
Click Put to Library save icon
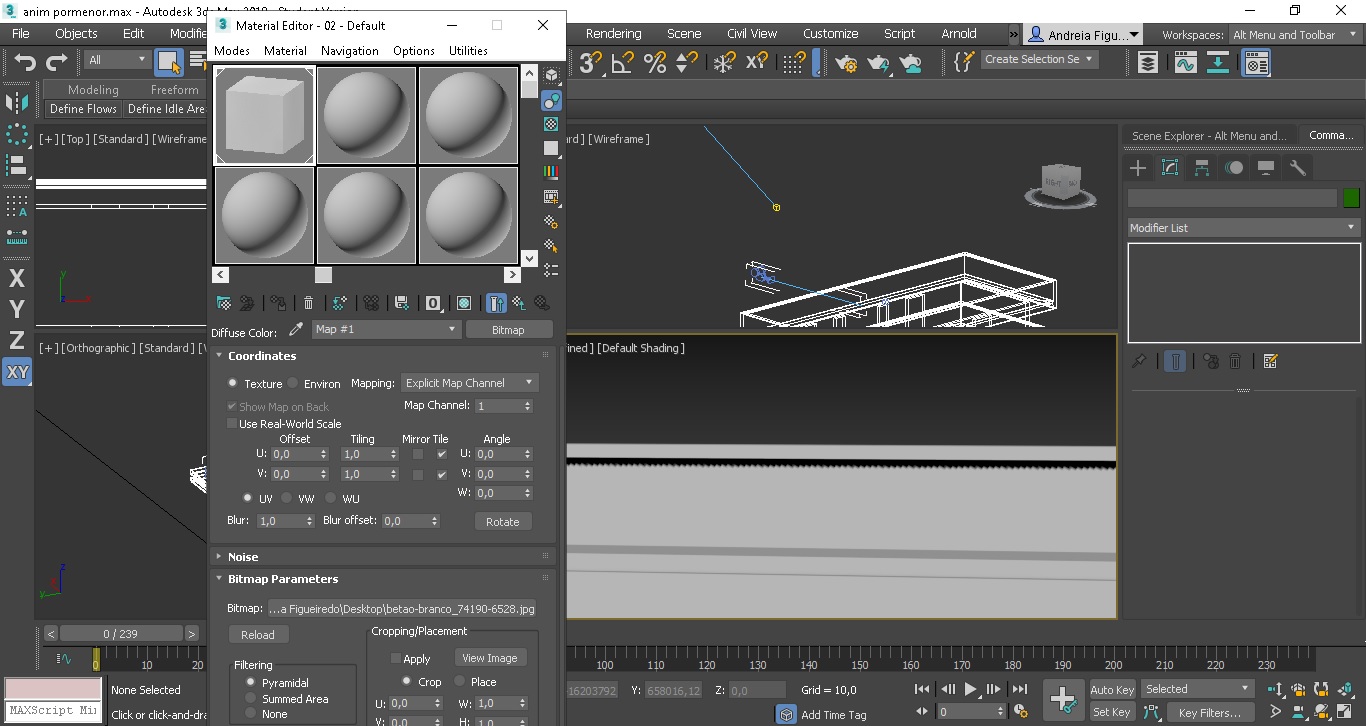click(x=402, y=303)
